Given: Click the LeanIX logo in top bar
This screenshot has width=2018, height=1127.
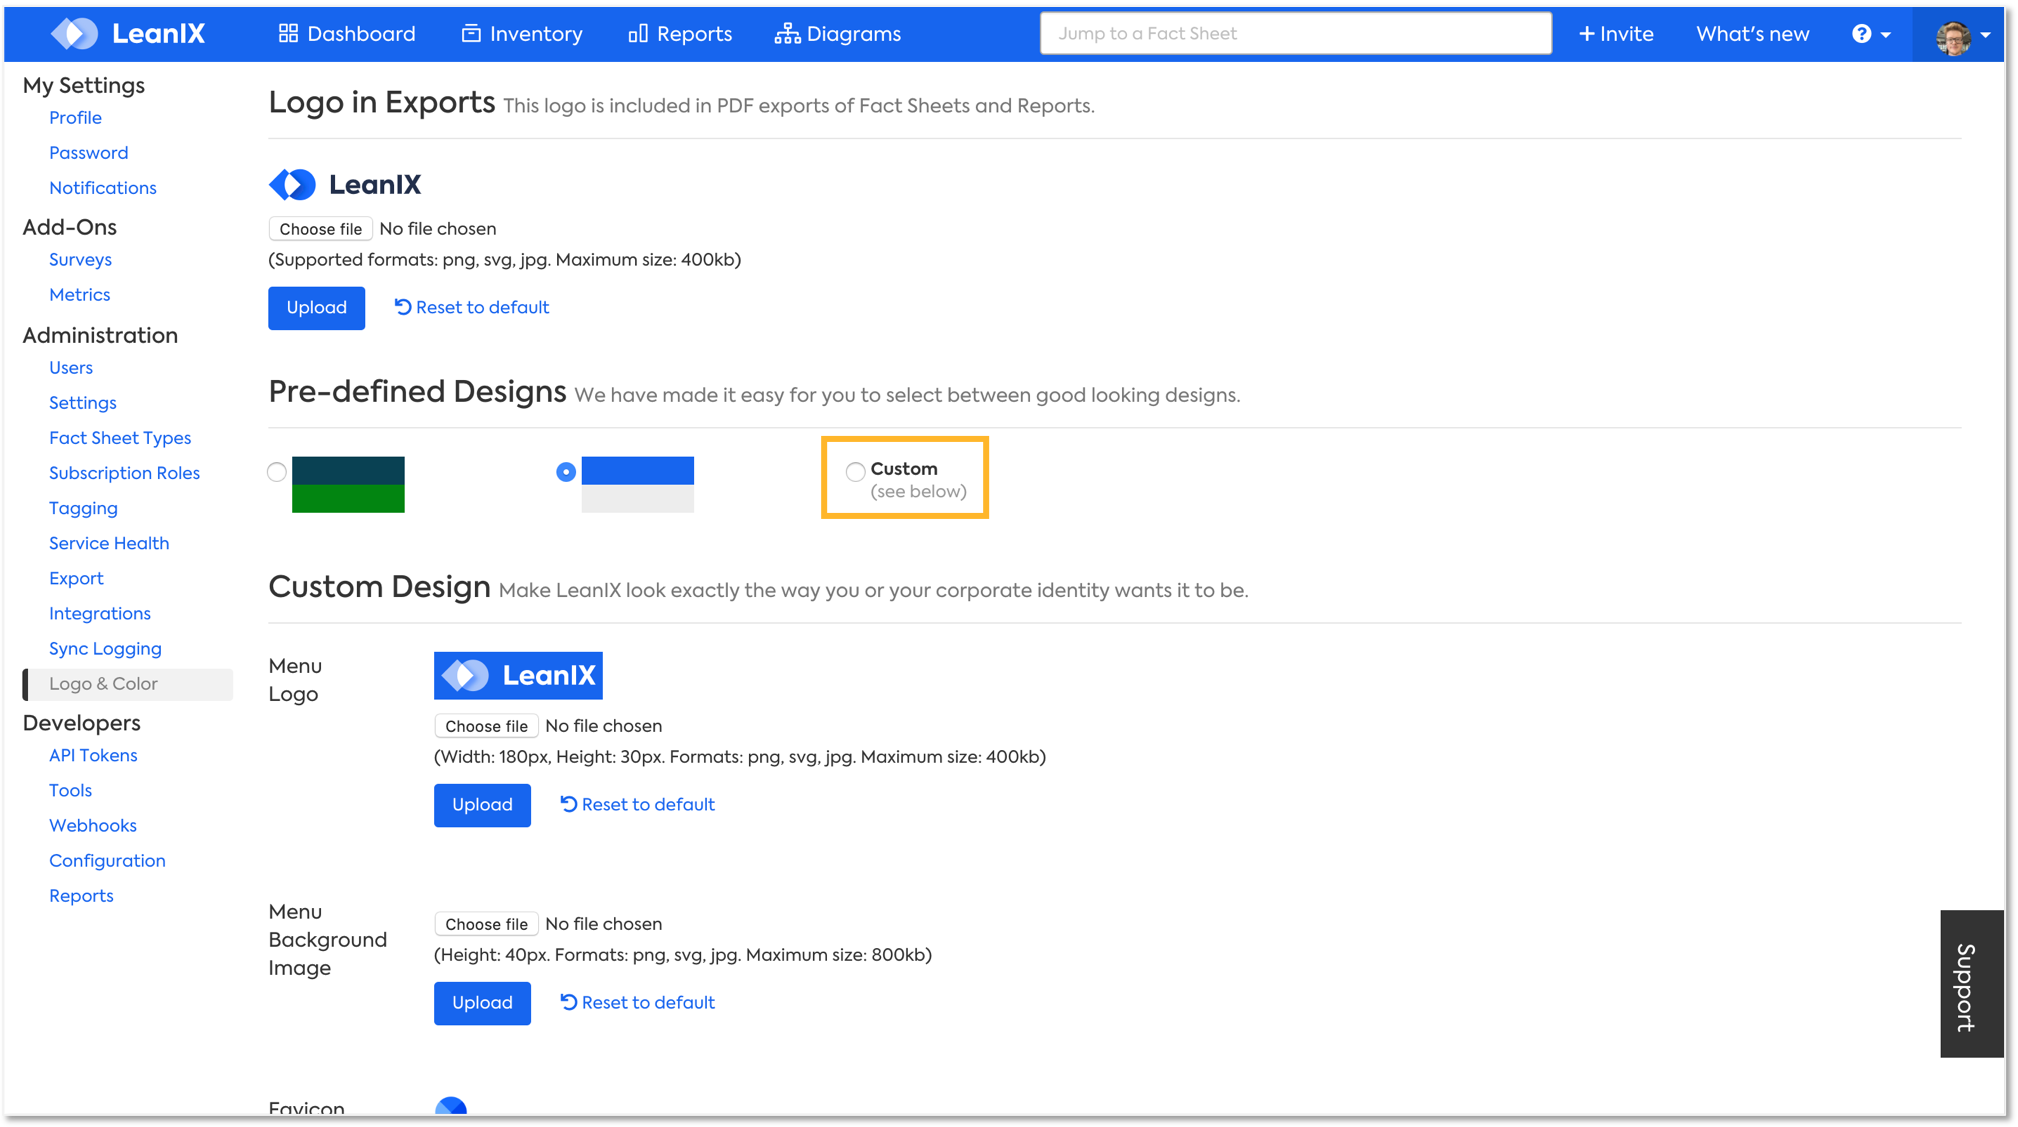Looking at the screenshot, I should tap(128, 34).
